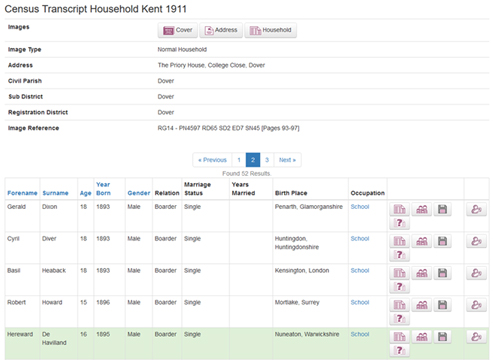493x360 pixels.
Task: Open household image for Basil Heaback
Action: pos(399,273)
